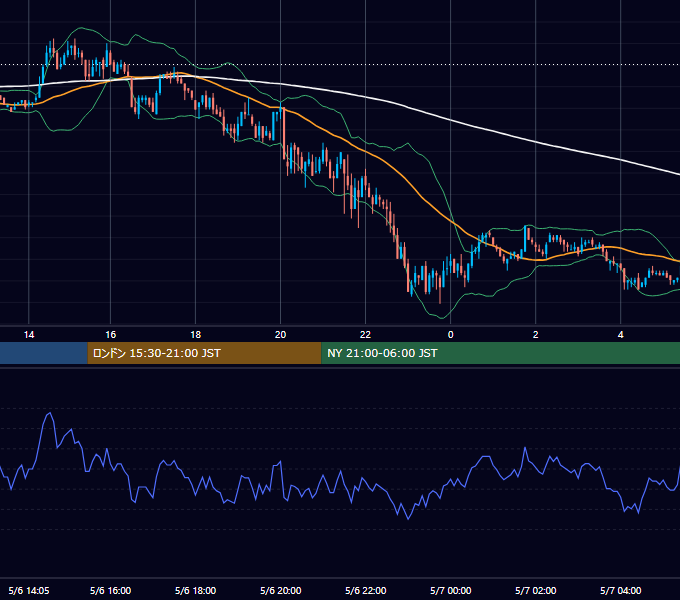This screenshot has height=600, width=680.
Task: Click the 4 hour label on the time axis
Action: 621,335
